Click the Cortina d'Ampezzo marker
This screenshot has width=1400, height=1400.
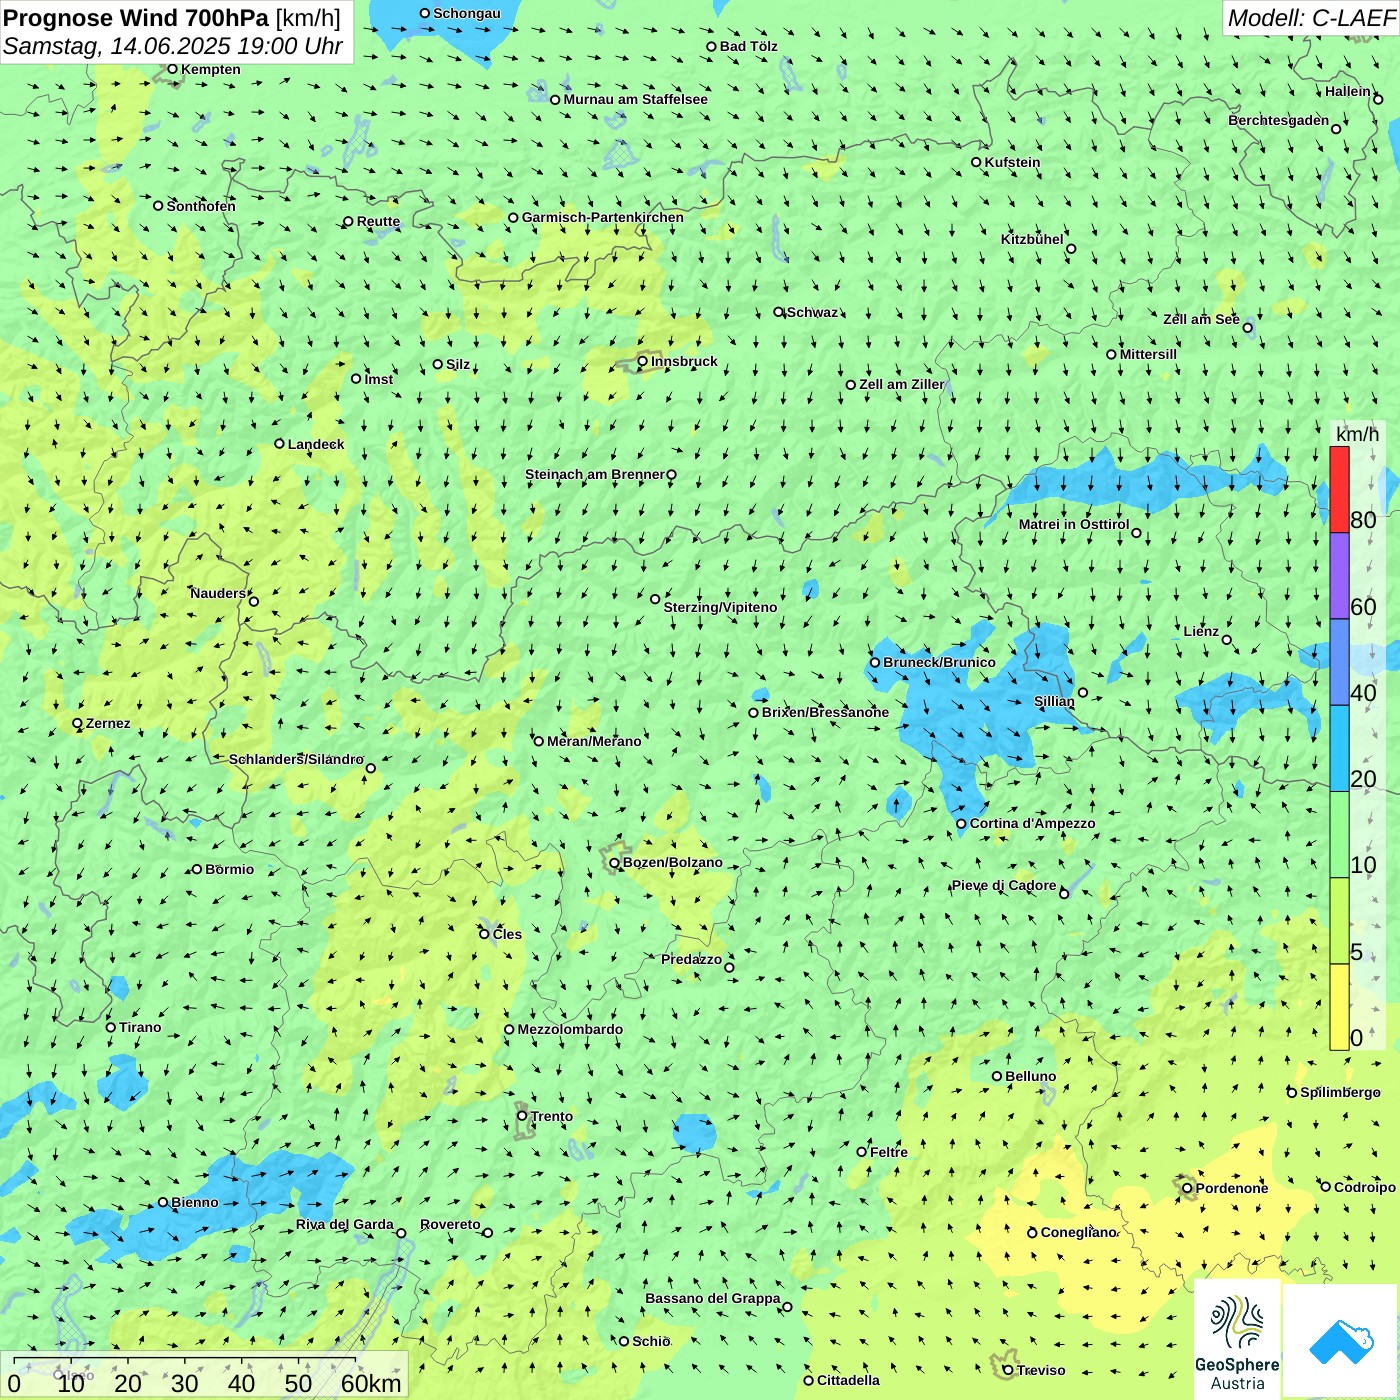click(961, 824)
